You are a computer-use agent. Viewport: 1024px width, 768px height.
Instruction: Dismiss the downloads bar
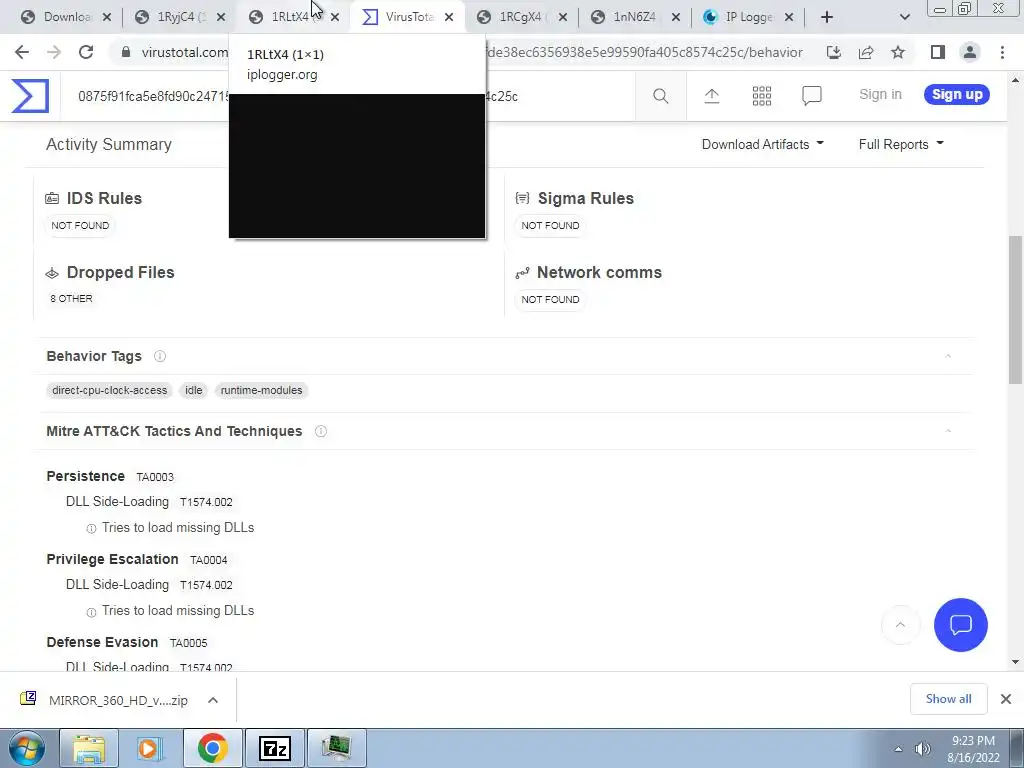[1006, 699]
